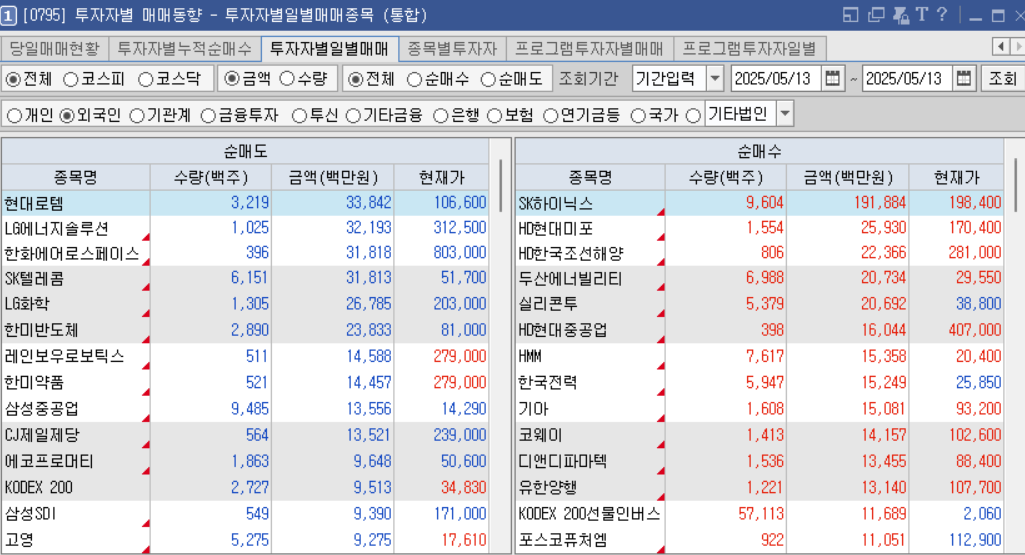Open the 기간입력 period dropdown
The height and width of the screenshot is (555, 1025).
(x=715, y=79)
